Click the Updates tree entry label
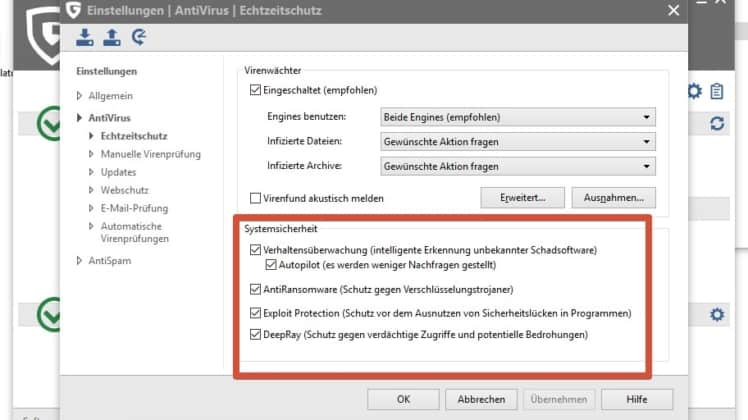The height and width of the screenshot is (420, 748). pos(118,172)
